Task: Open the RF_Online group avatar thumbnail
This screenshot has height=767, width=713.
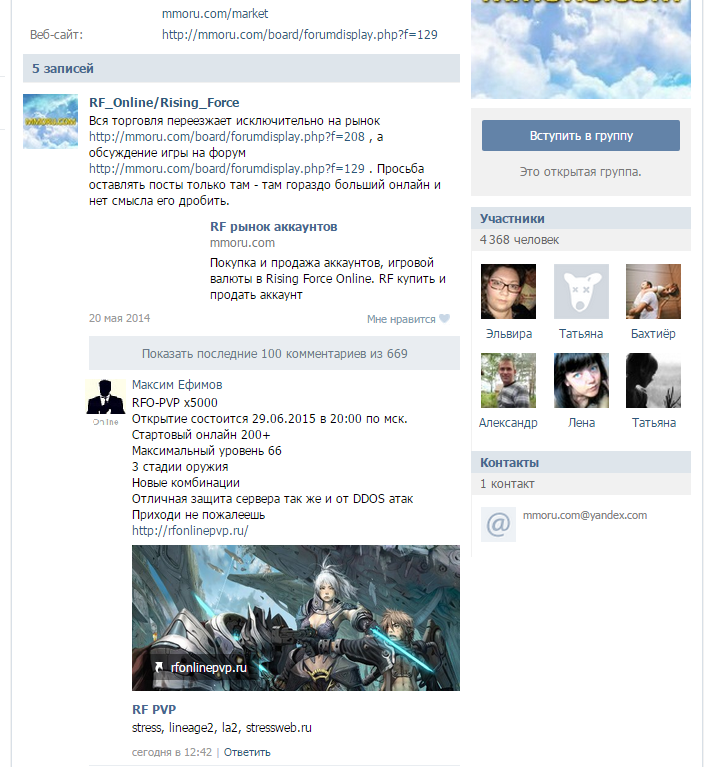Action: [50, 121]
